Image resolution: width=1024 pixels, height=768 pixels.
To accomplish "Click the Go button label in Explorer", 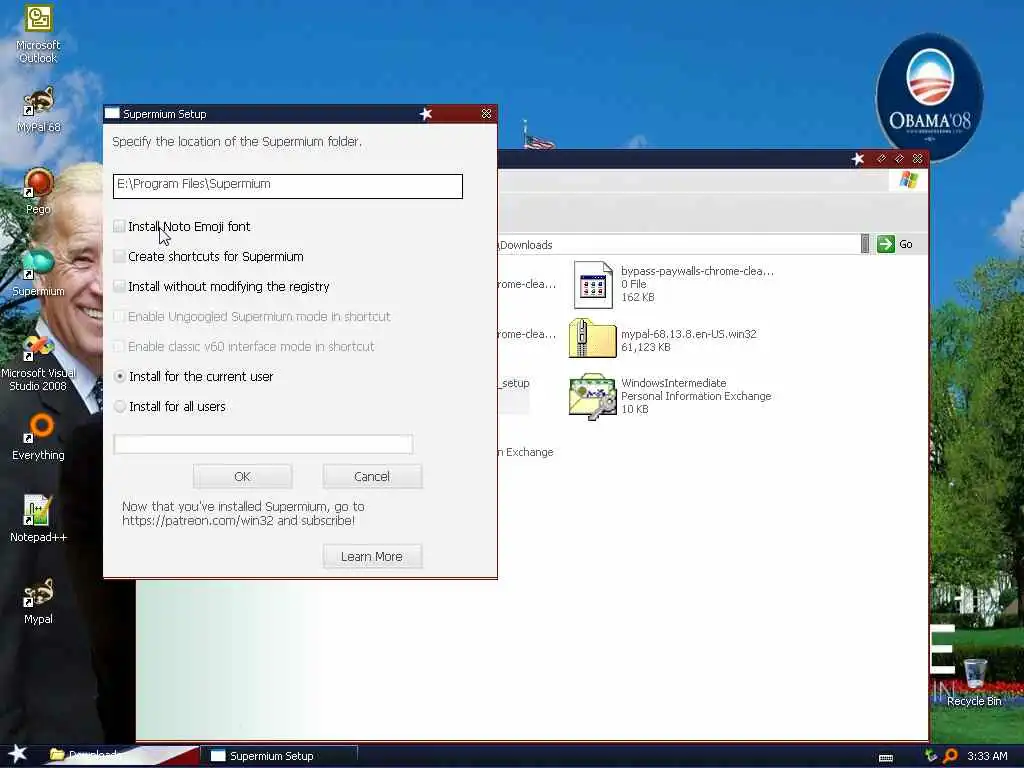I will pyautogui.click(x=906, y=244).
